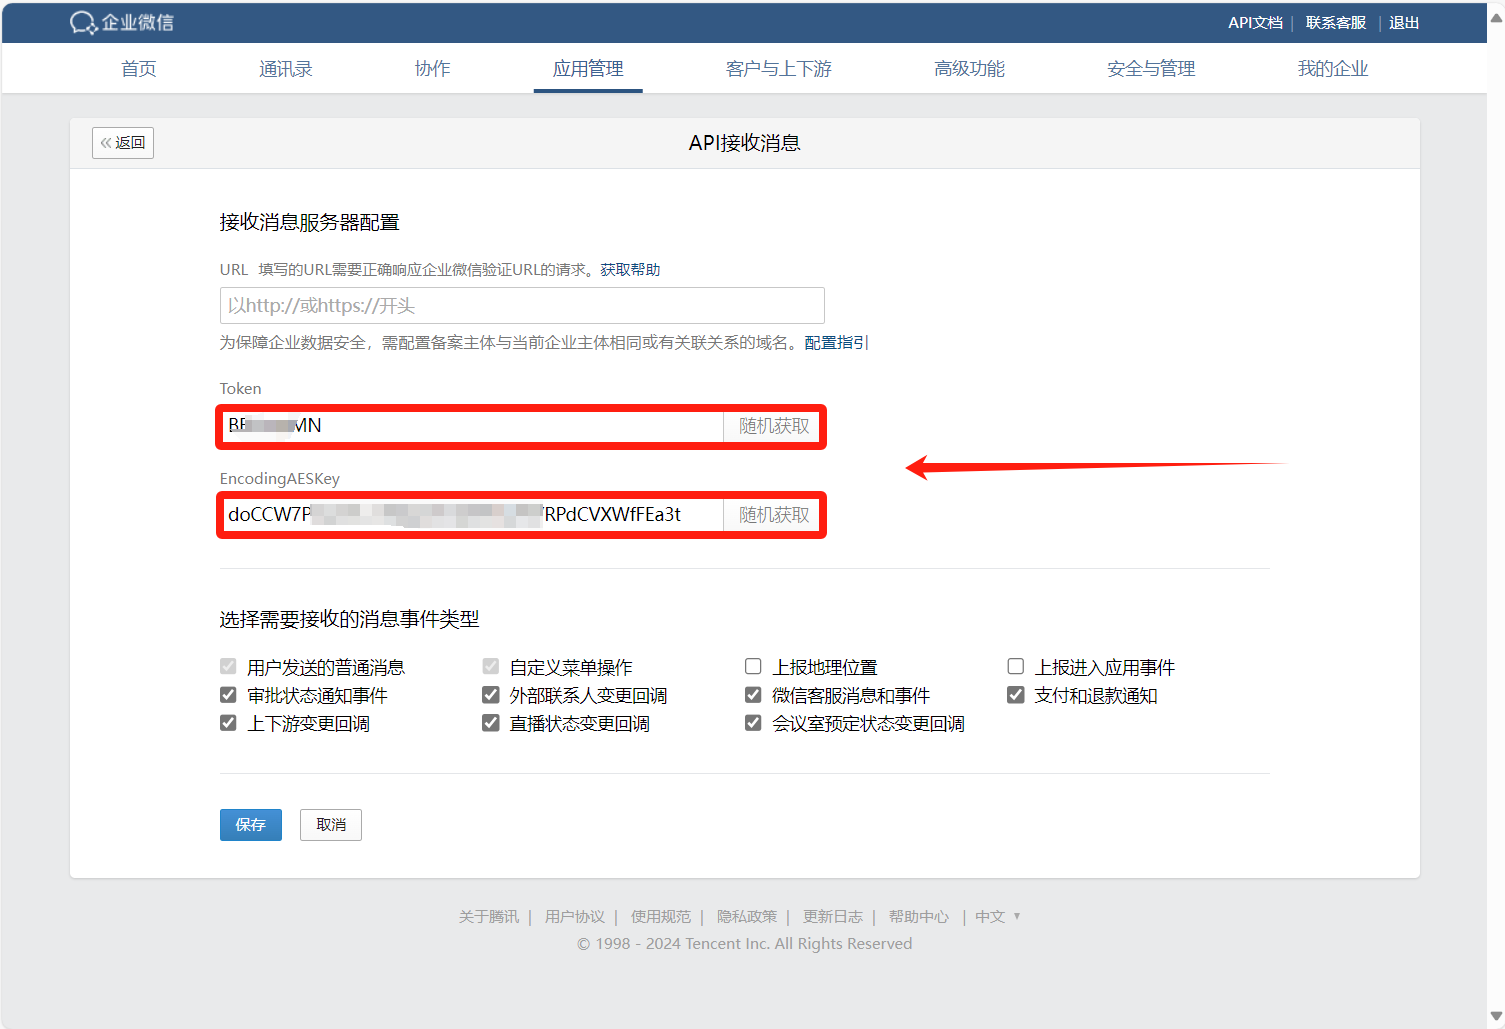Switch to the 应用管理 tab
This screenshot has width=1505, height=1029.
pos(588,69)
